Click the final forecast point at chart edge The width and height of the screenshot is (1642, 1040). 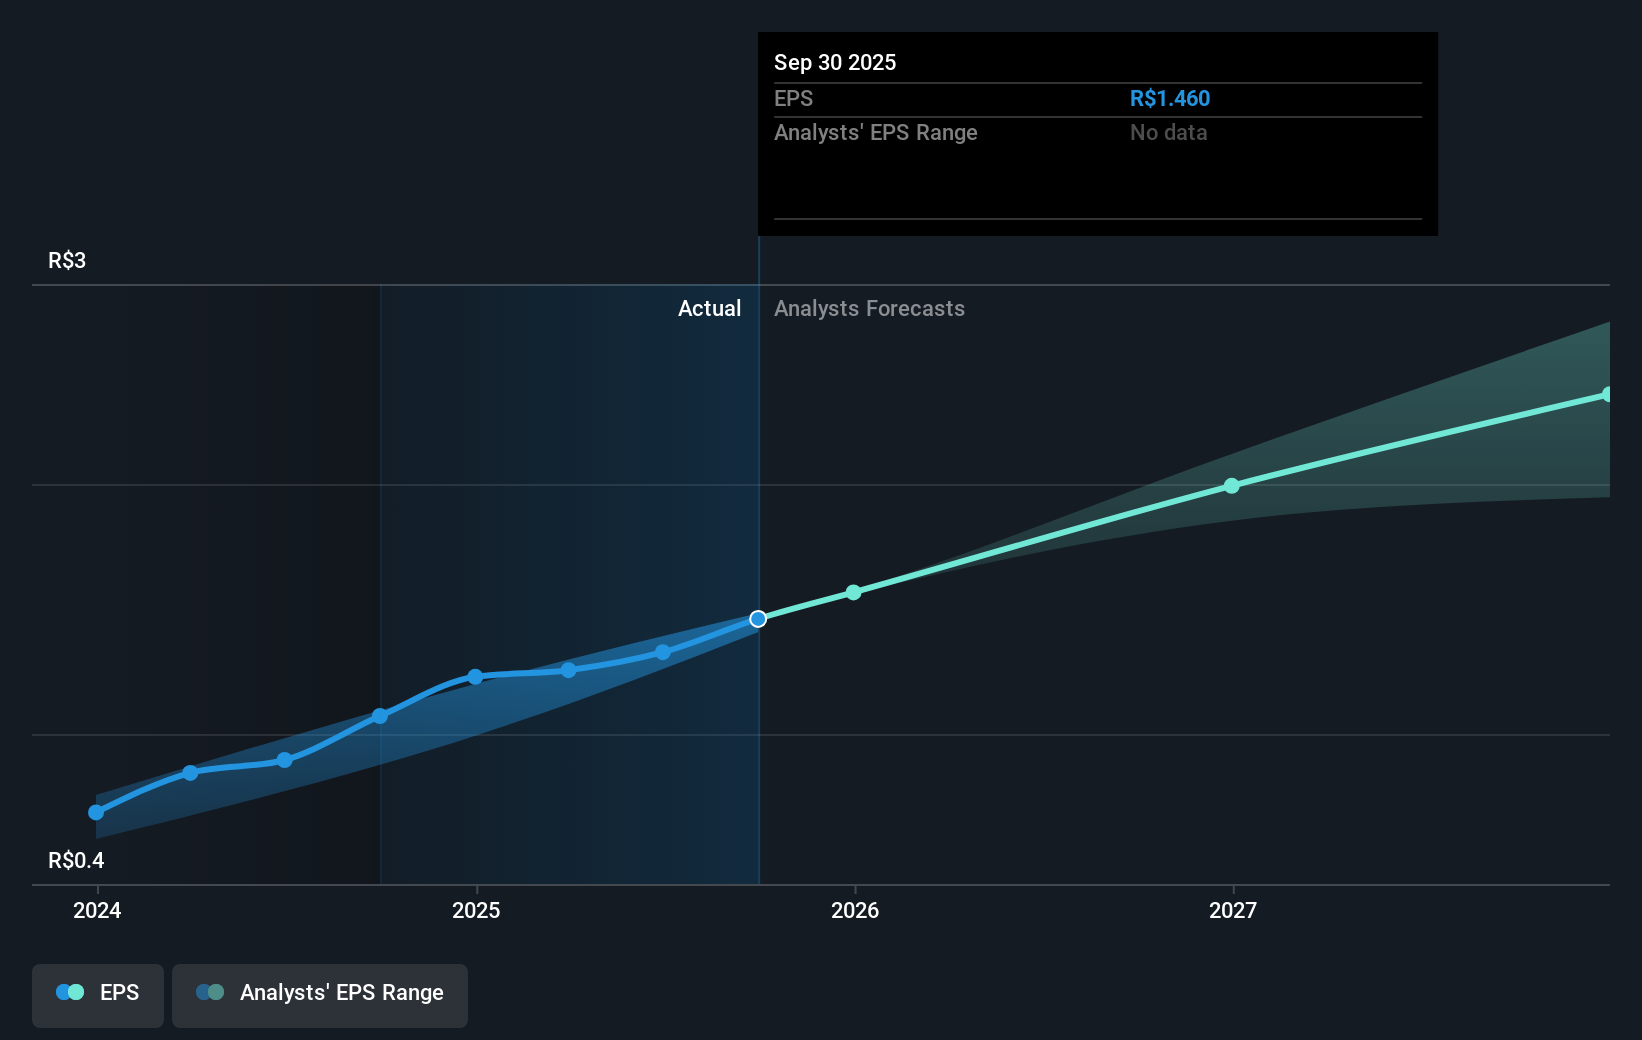click(1608, 392)
